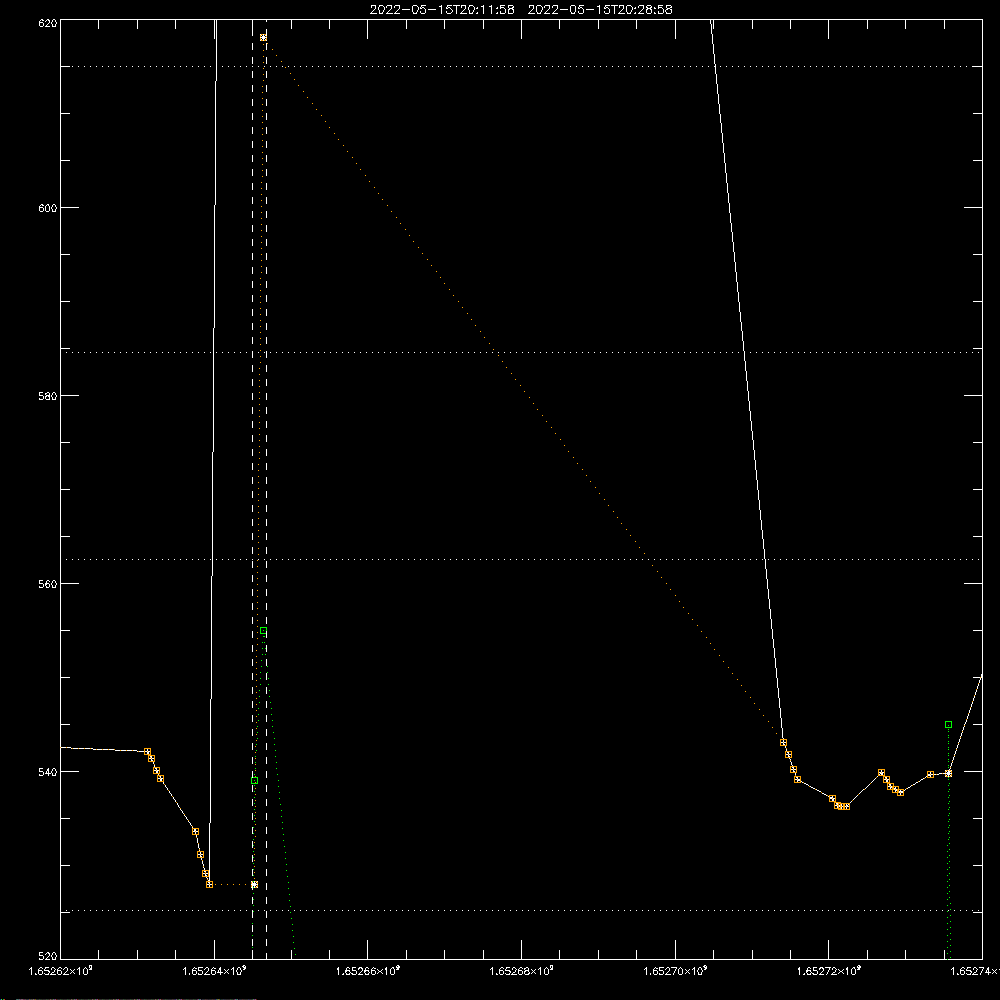Pick the green square marker near value 545
This screenshot has height=1000, width=1000.
(948, 724)
